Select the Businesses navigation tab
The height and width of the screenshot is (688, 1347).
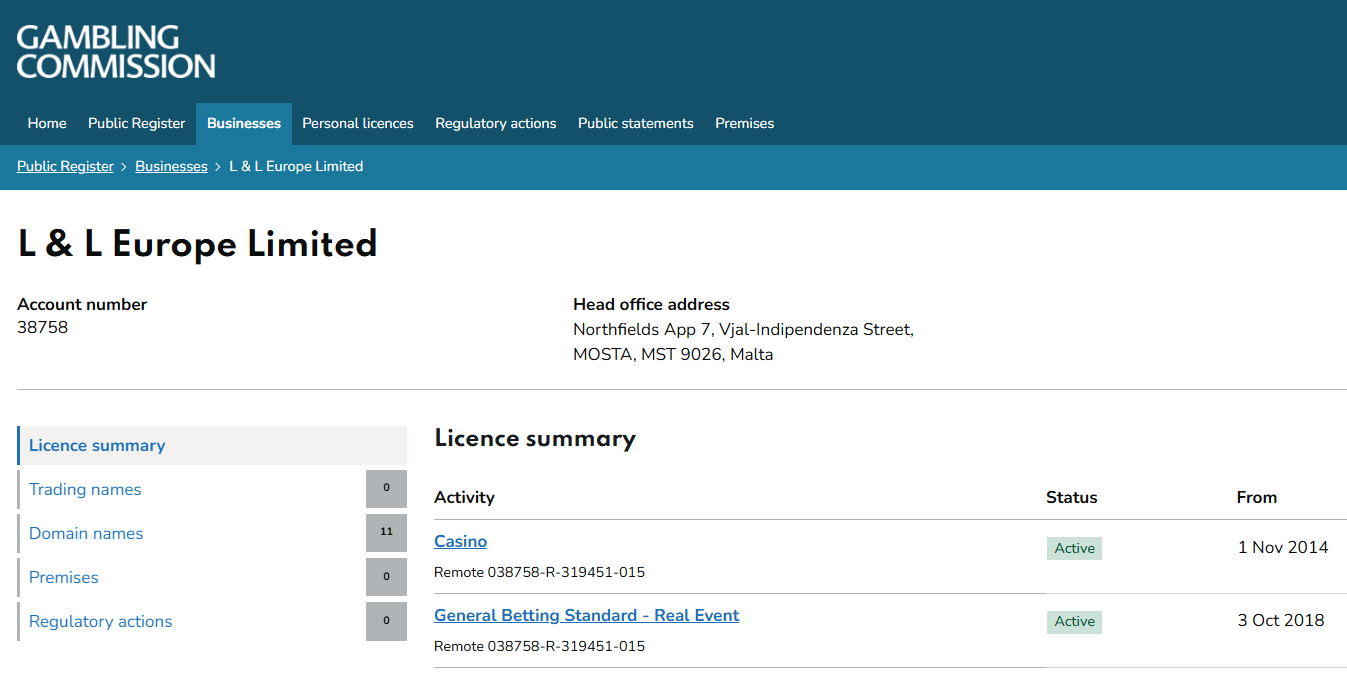click(x=244, y=123)
